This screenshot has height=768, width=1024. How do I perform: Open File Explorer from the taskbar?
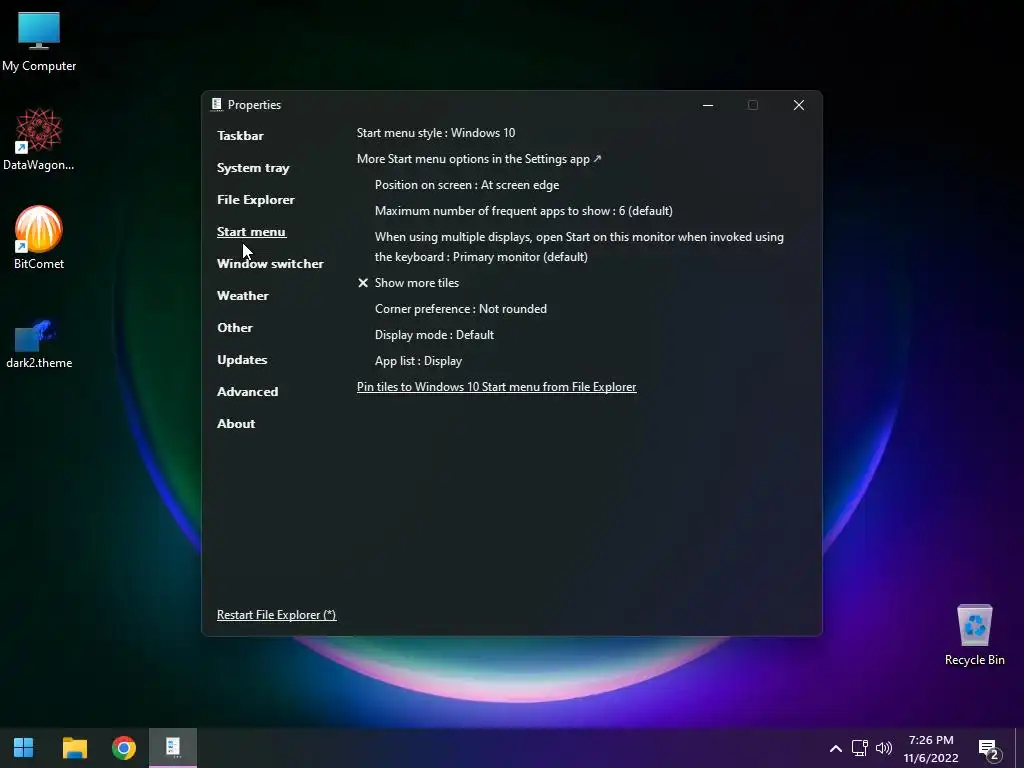click(74, 747)
